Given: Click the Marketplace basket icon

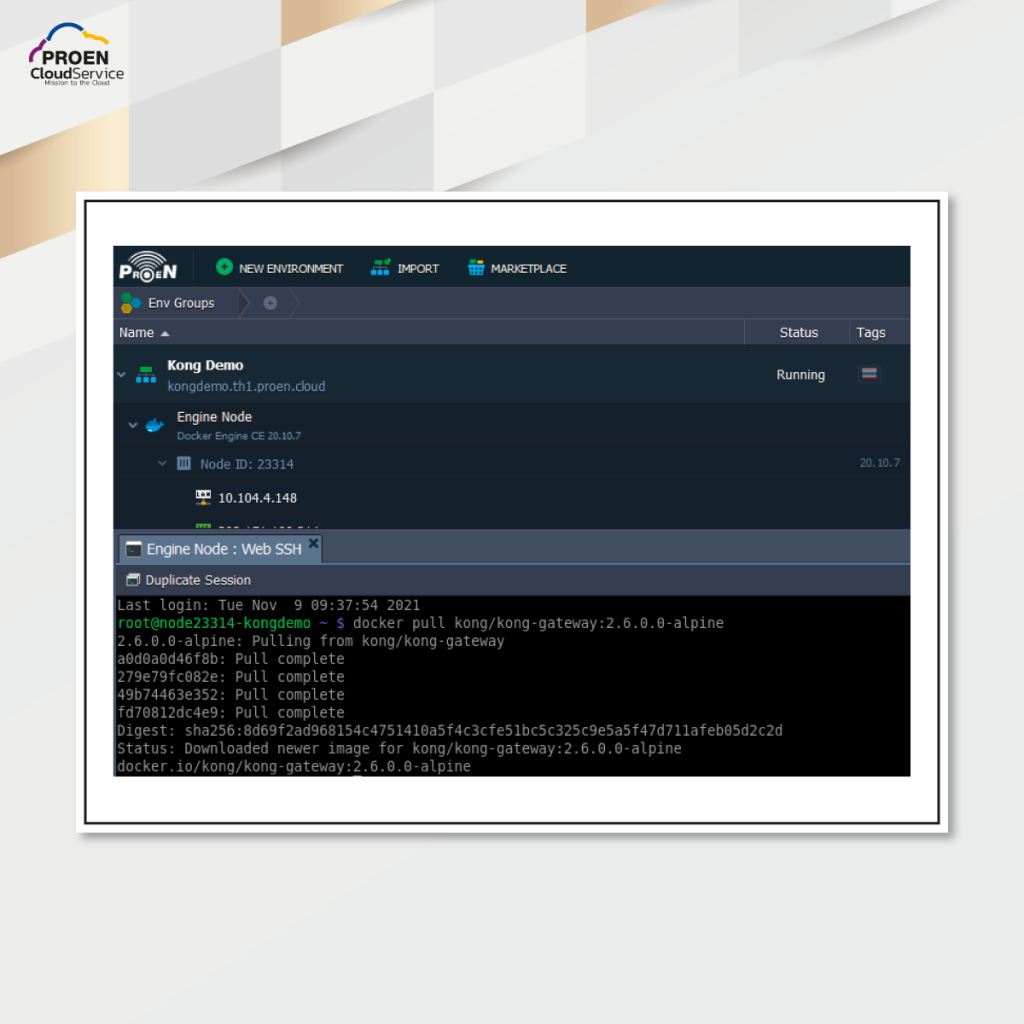Looking at the screenshot, I should pos(476,267).
